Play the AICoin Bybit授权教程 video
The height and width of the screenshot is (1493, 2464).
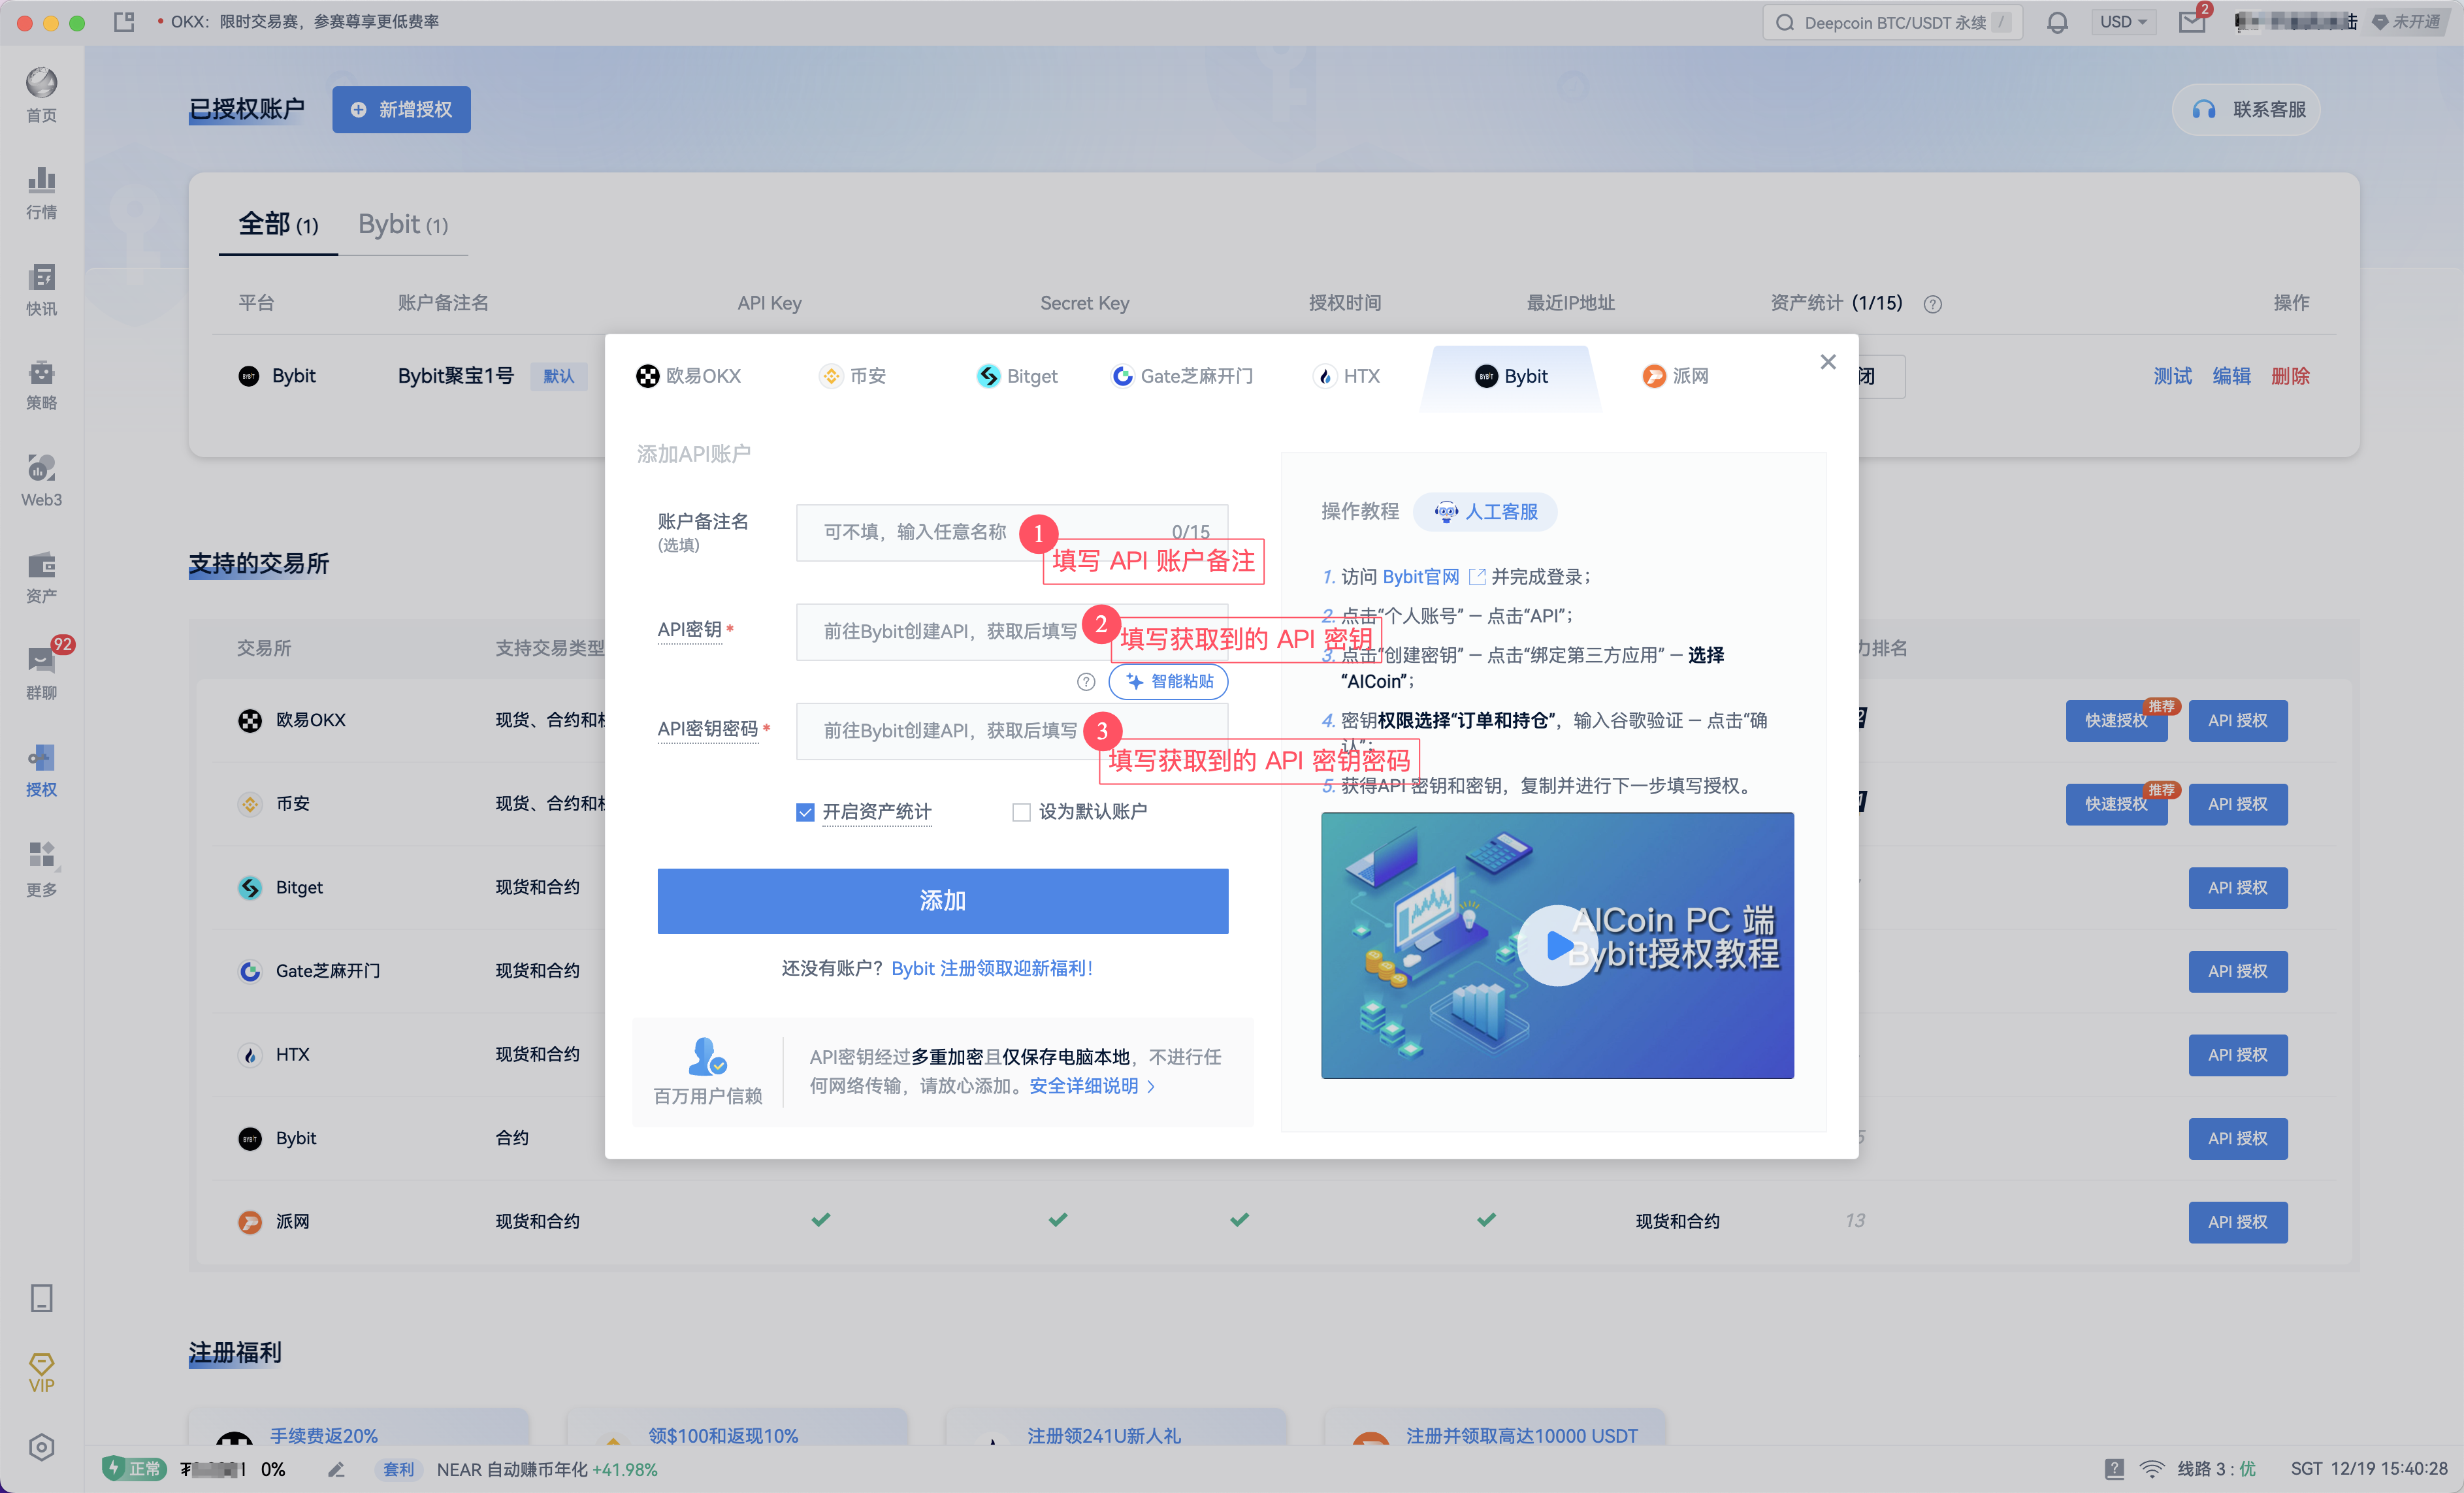(x=1556, y=945)
